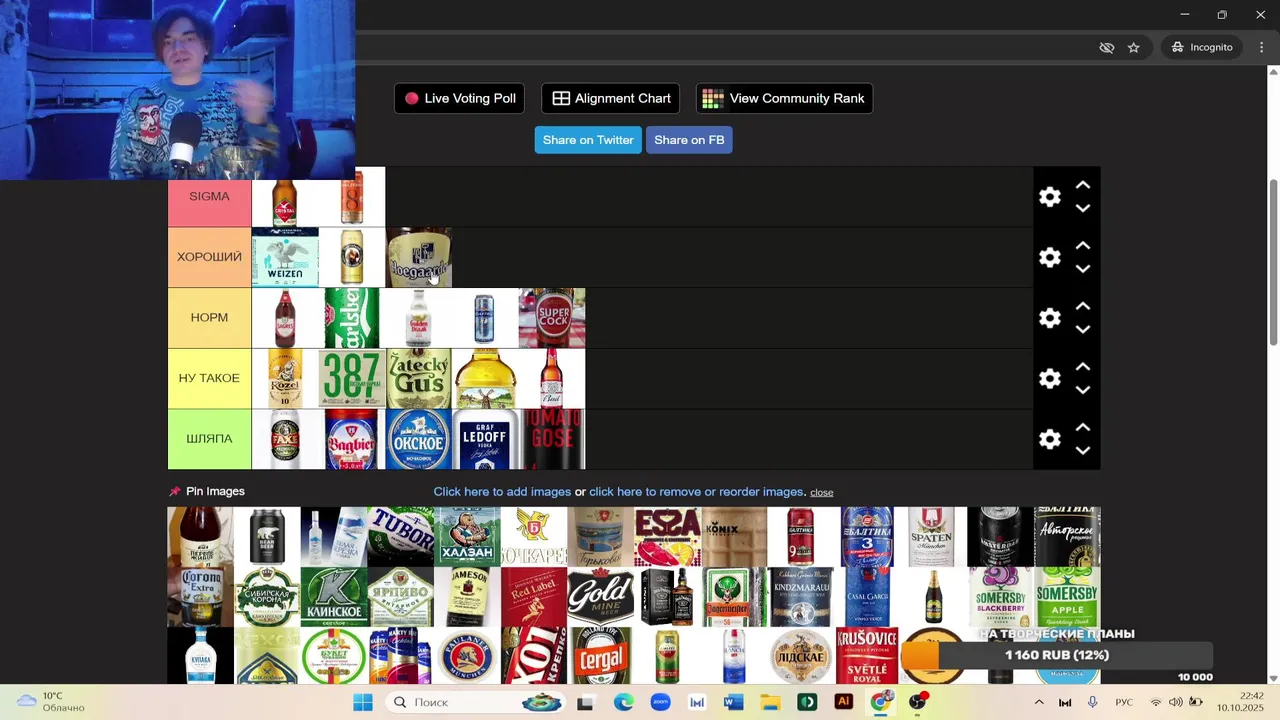The image size is (1280, 720).
Task: Open Microsoft Edge from taskbar
Action: click(623, 702)
